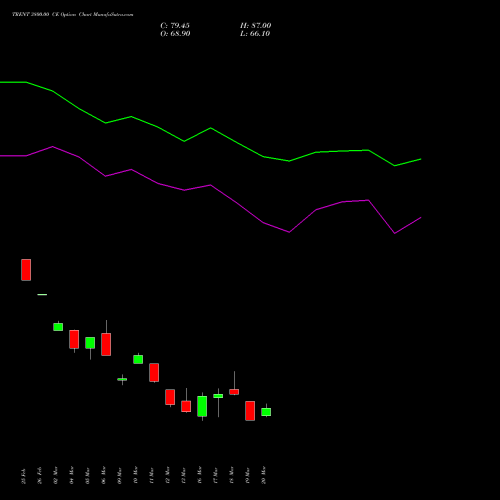Click the 19 Mar date label
Screen dimensions: 500x500
click(247, 476)
